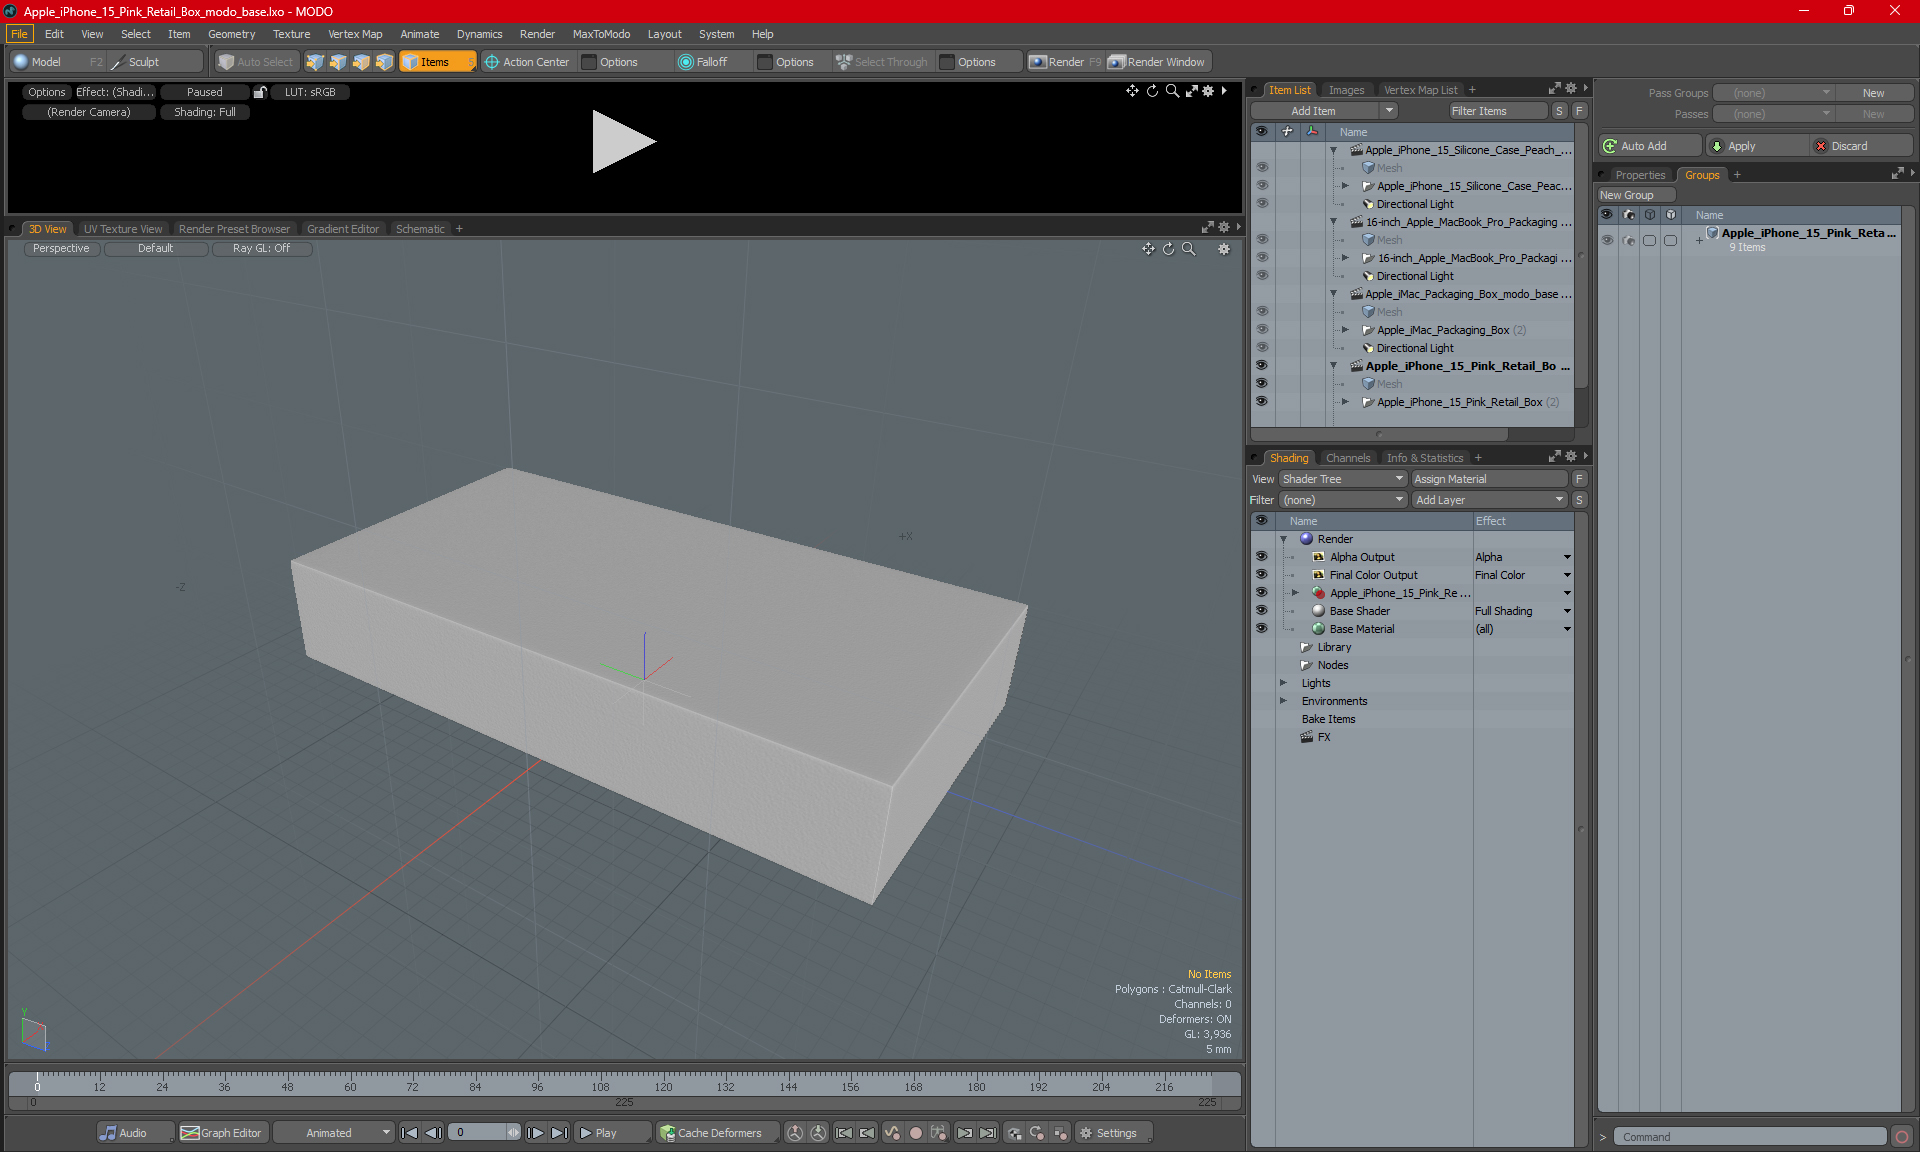Screen dimensions: 1920x1152
Task: Click the Falloff tool icon
Action: pyautogui.click(x=685, y=62)
